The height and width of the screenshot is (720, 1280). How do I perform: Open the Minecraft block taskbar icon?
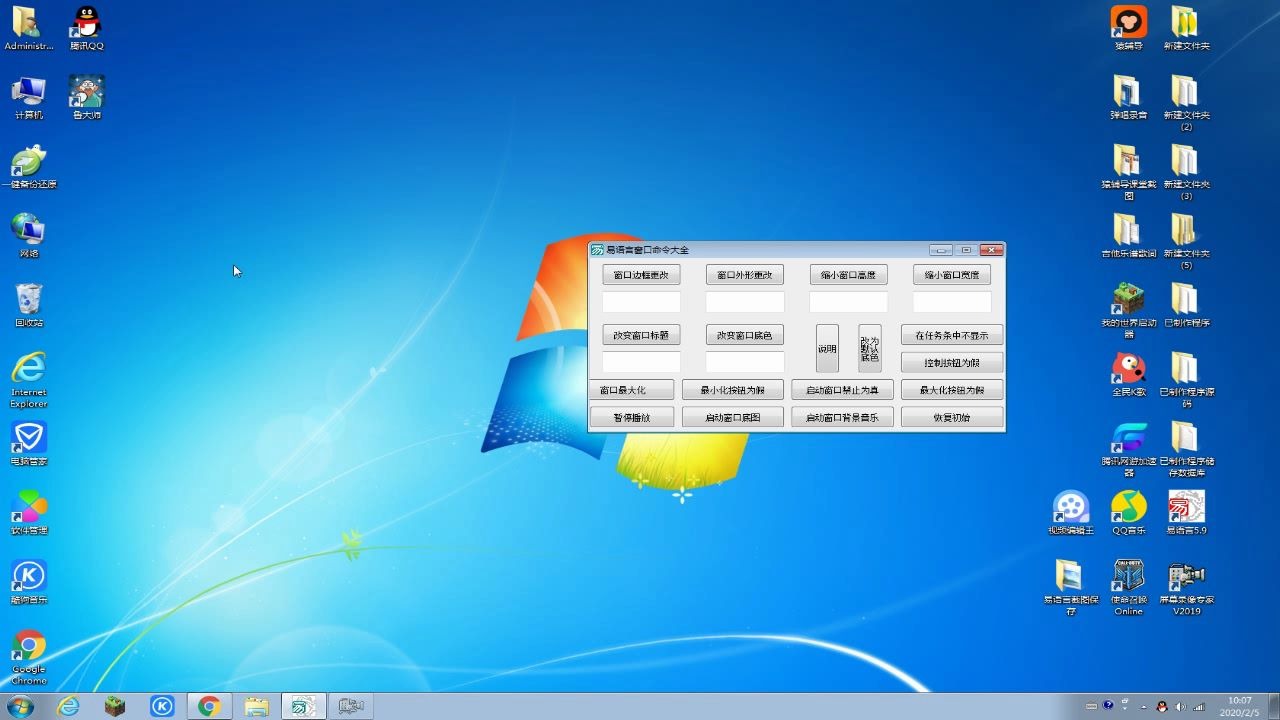pyautogui.click(x=115, y=706)
